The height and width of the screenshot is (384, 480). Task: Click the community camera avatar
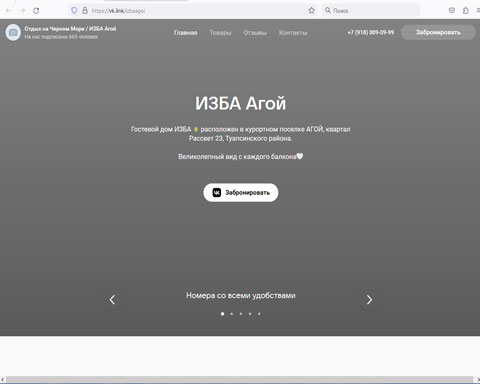point(13,32)
